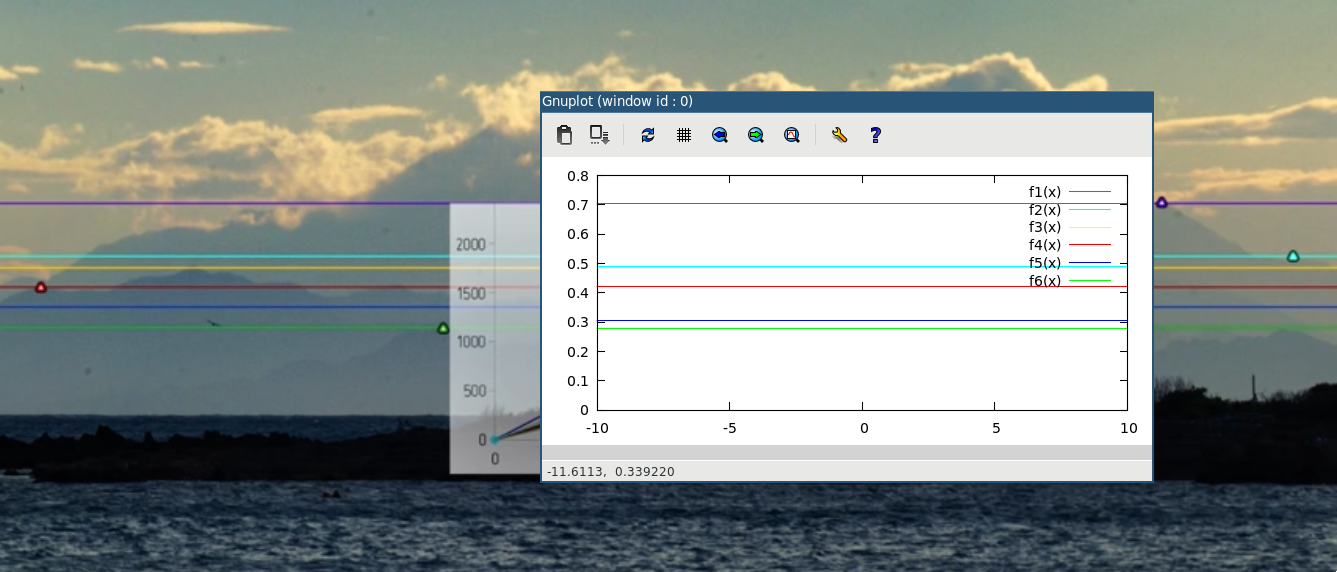Image resolution: width=1337 pixels, height=572 pixels.
Task: Toggle the f2(x) legend entry
Action: (1045, 210)
